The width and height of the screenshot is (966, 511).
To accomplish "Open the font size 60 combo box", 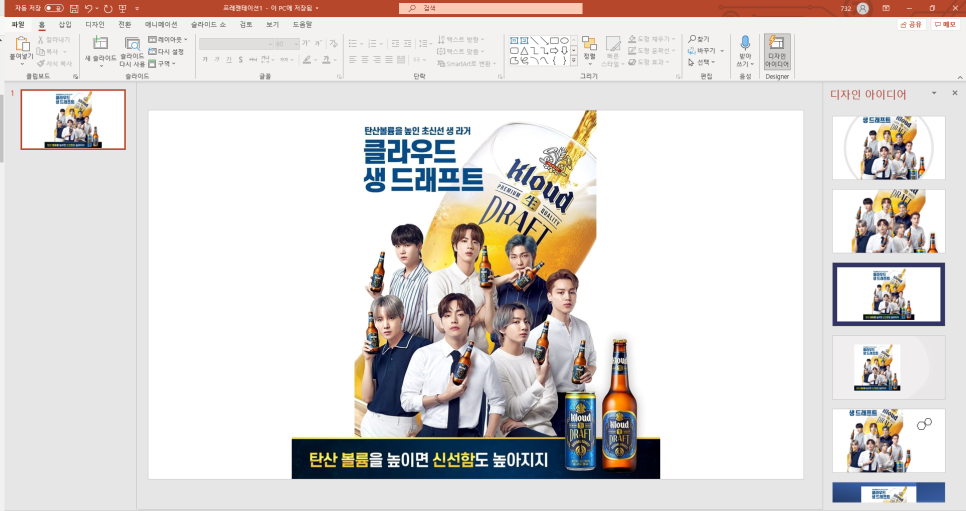I will click(287, 44).
